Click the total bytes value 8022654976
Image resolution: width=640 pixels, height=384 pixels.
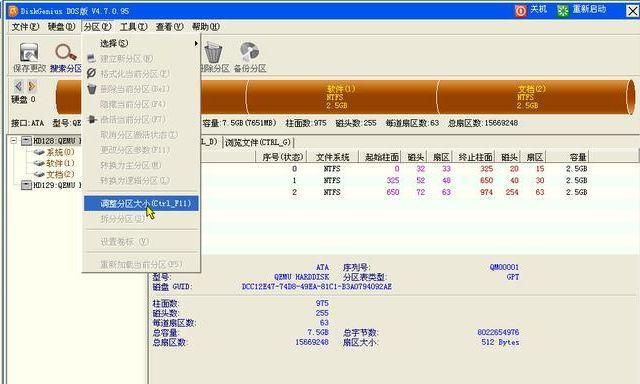[x=498, y=332]
